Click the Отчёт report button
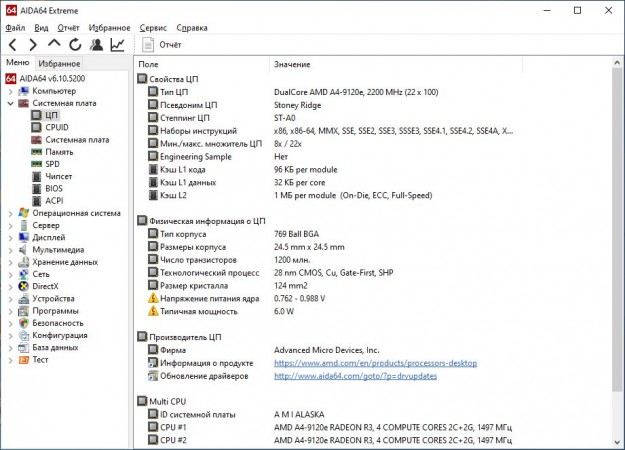The image size is (625, 450). (x=161, y=45)
